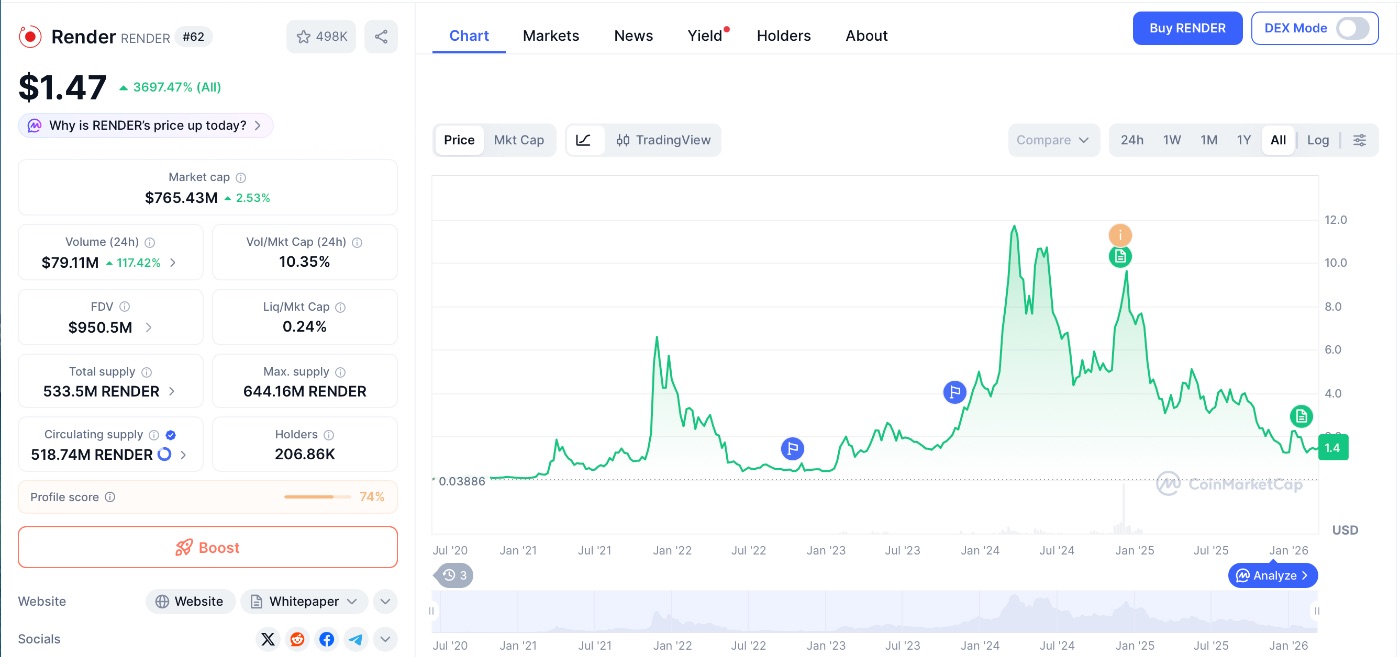Toggle DEX Mode switch

[1351, 28]
